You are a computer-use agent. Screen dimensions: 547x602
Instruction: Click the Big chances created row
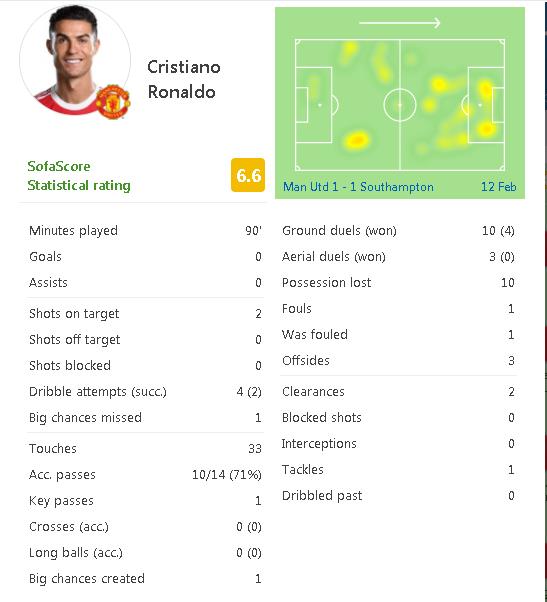(145, 579)
